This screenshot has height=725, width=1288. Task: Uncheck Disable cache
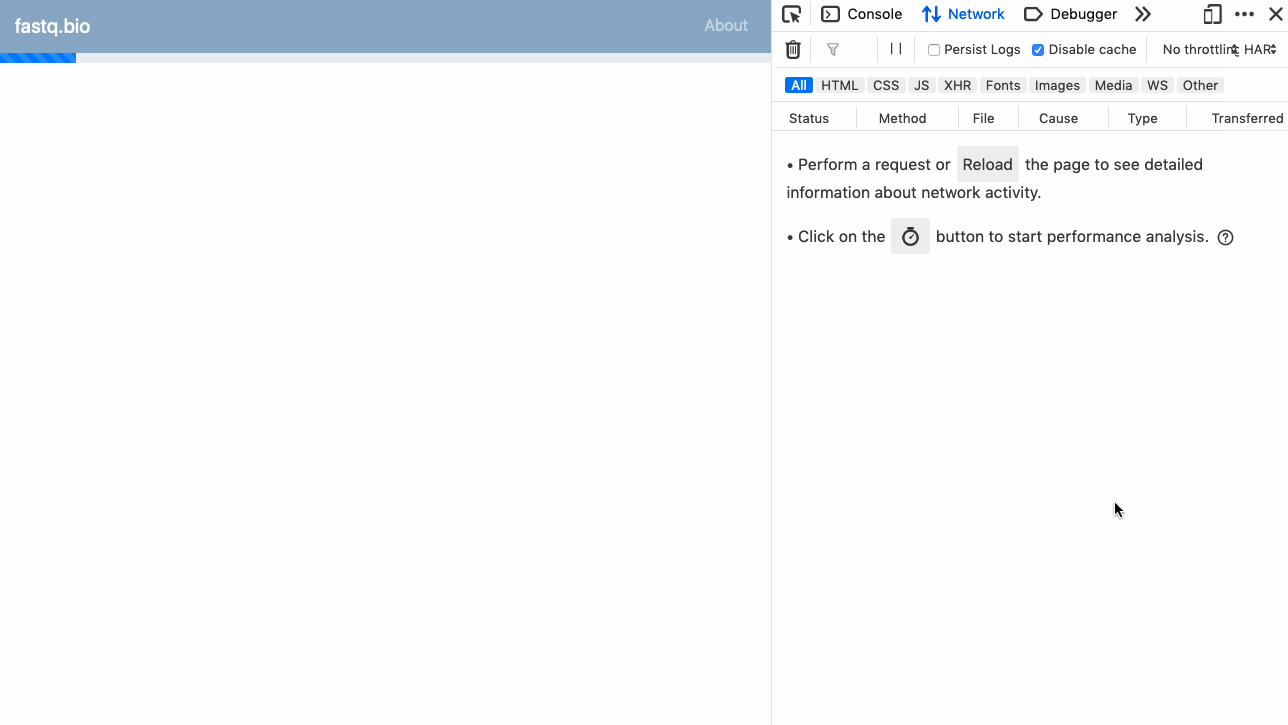tap(1038, 50)
